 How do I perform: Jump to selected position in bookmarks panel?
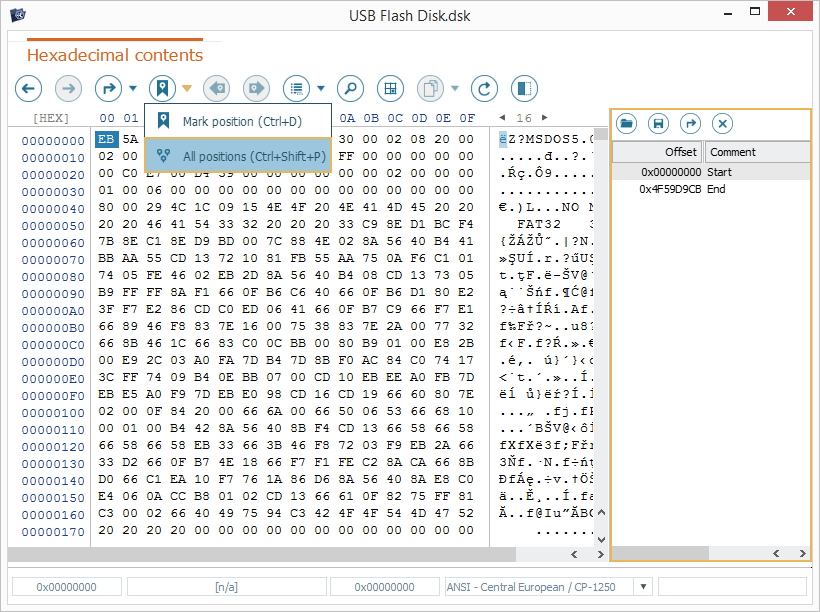click(690, 123)
